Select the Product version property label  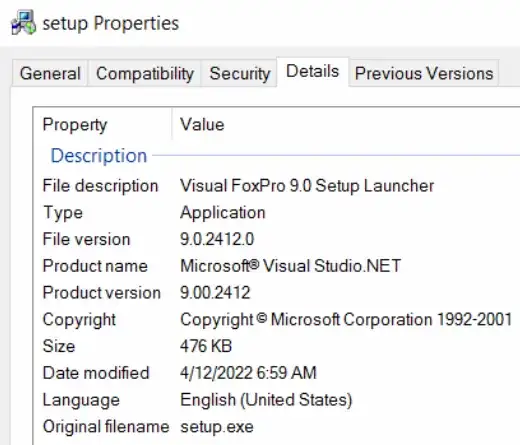pyautogui.click(x=102, y=293)
